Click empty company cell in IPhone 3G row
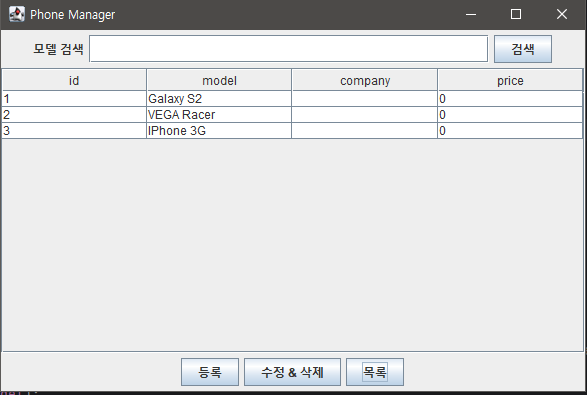Viewport: 587px width, 395px height. pyautogui.click(x=365, y=131)
